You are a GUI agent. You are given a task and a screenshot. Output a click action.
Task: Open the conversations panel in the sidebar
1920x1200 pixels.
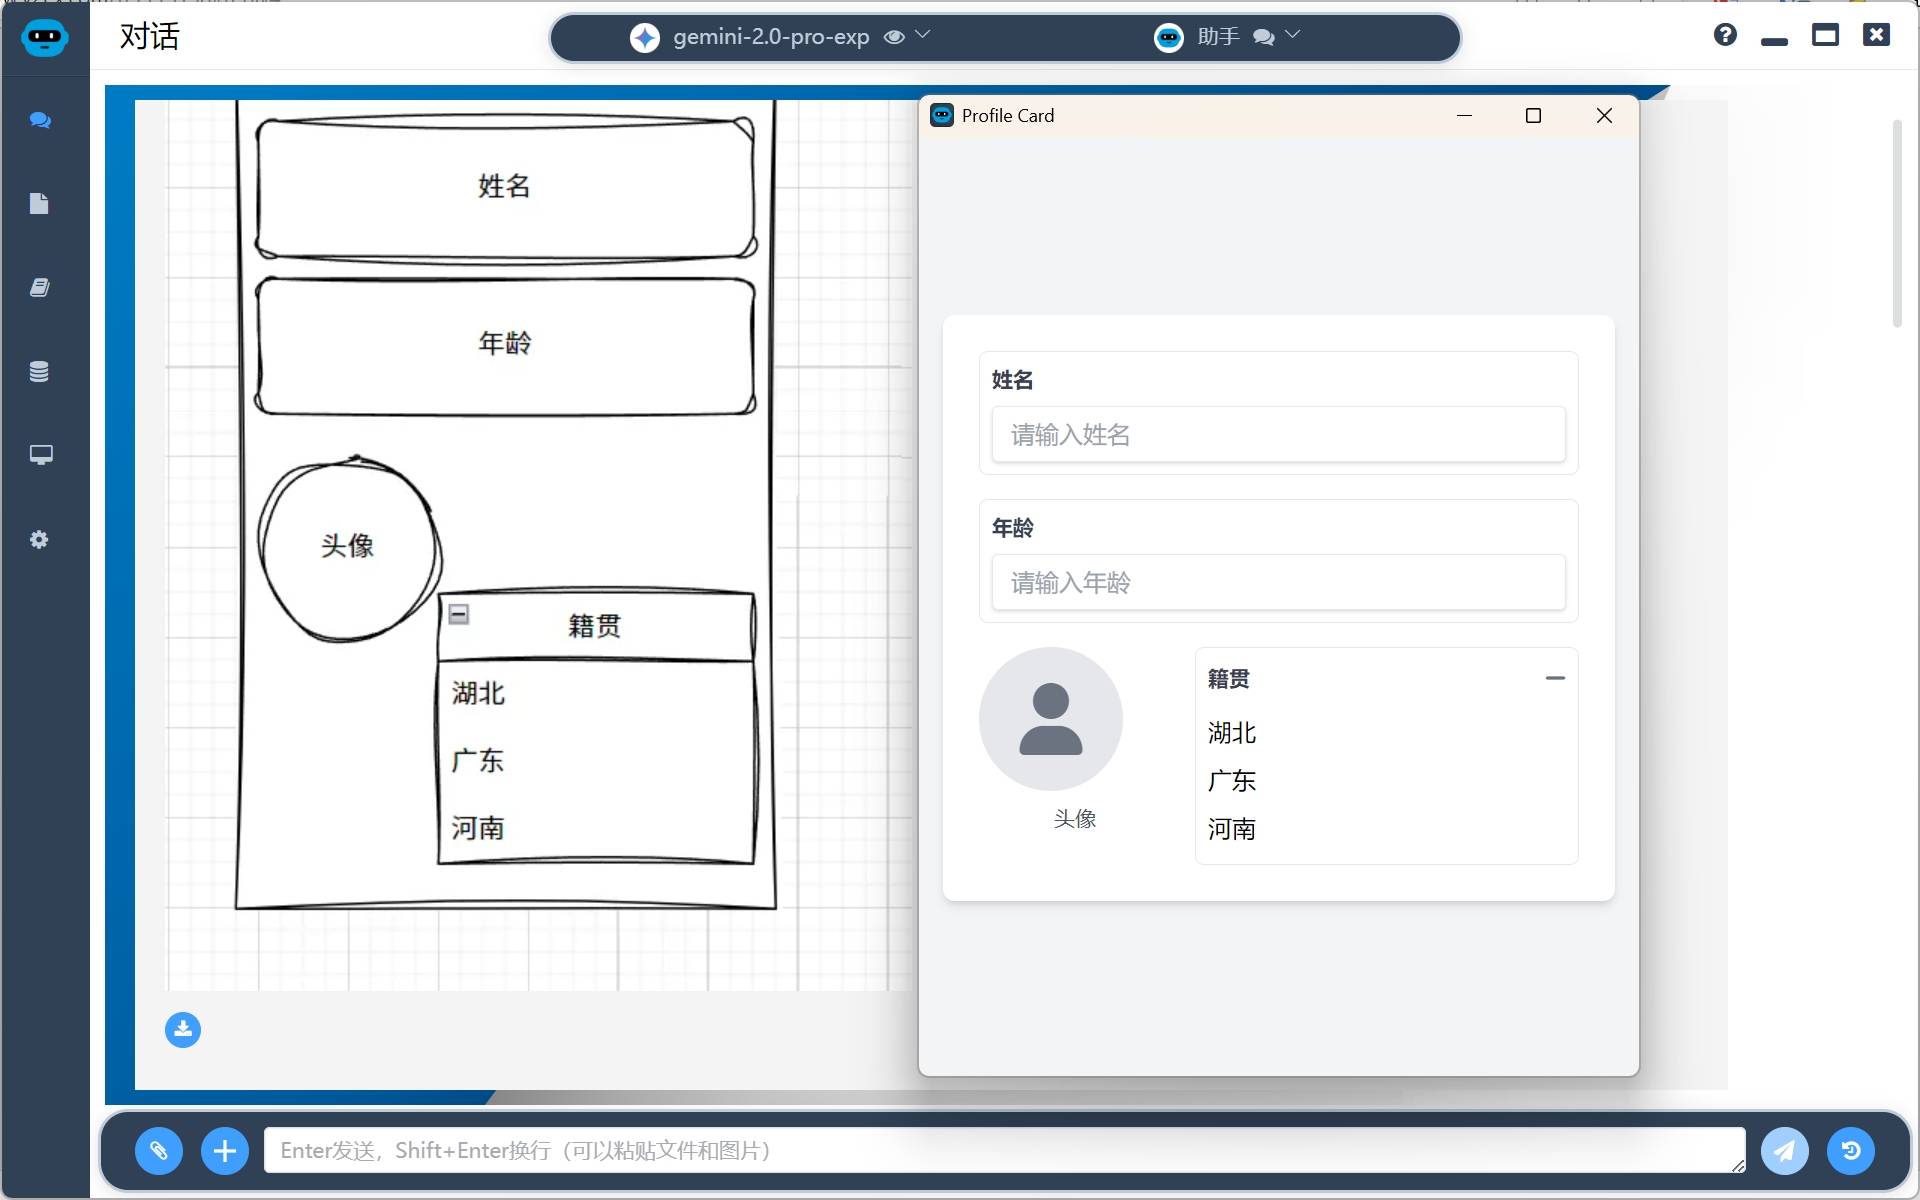40,120
